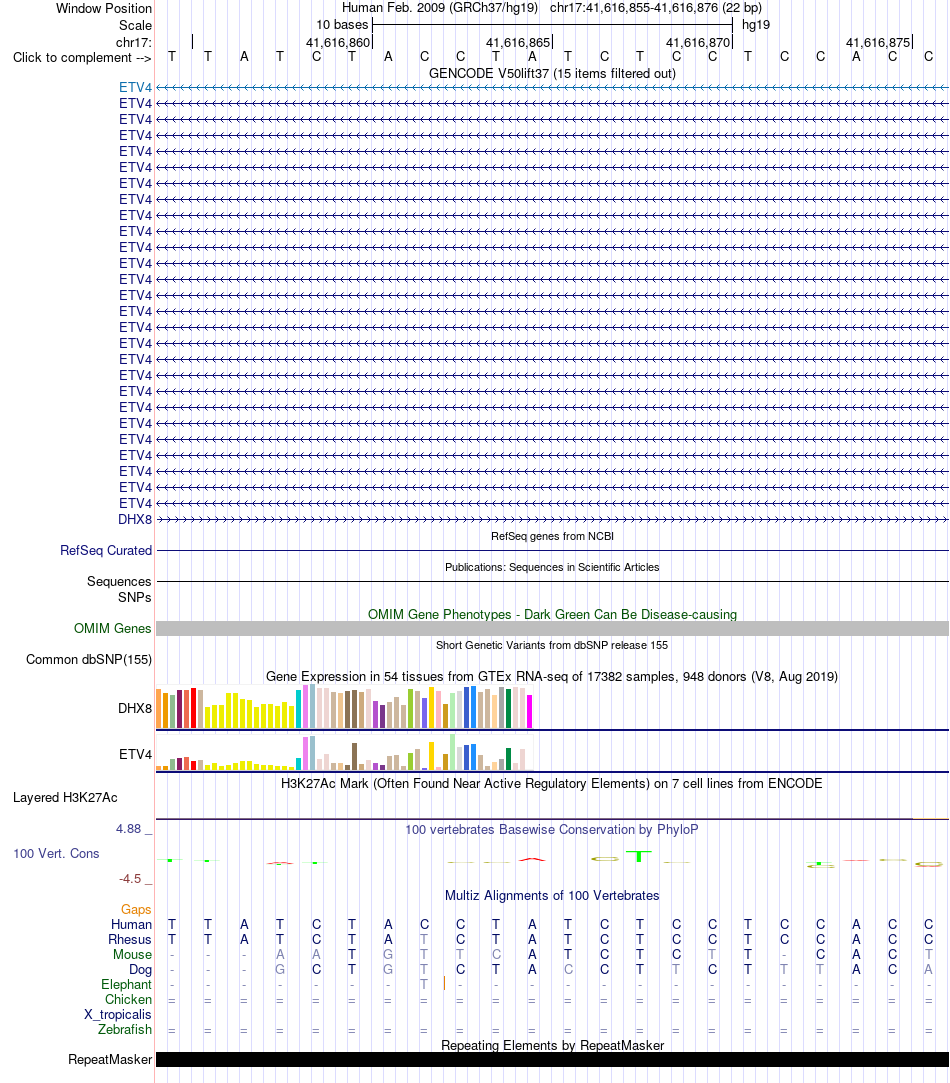Click the 'OMIM Genes' track label
The image size is (950, 1083).
tap(113, 629)
